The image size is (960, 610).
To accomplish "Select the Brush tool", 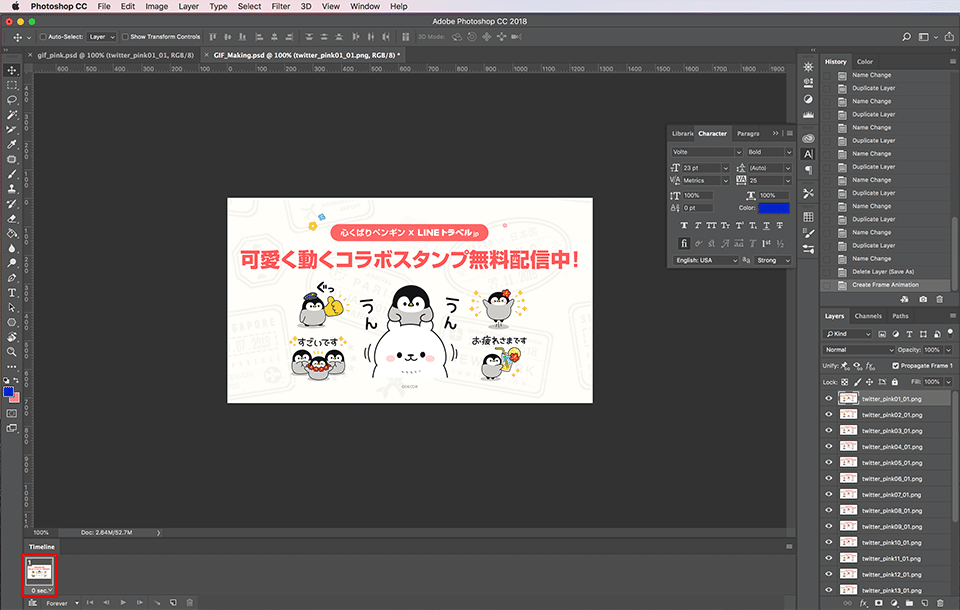I will [12, 174].
